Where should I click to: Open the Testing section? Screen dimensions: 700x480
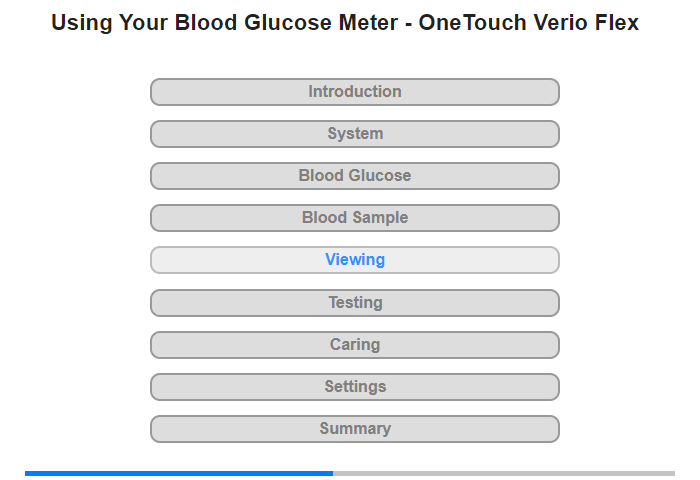[x=354, y=302]
